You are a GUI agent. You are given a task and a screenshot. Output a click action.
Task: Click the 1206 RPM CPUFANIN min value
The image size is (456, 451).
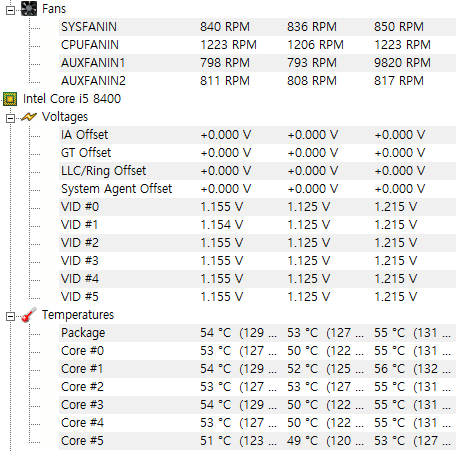click(x=315, y=45)
